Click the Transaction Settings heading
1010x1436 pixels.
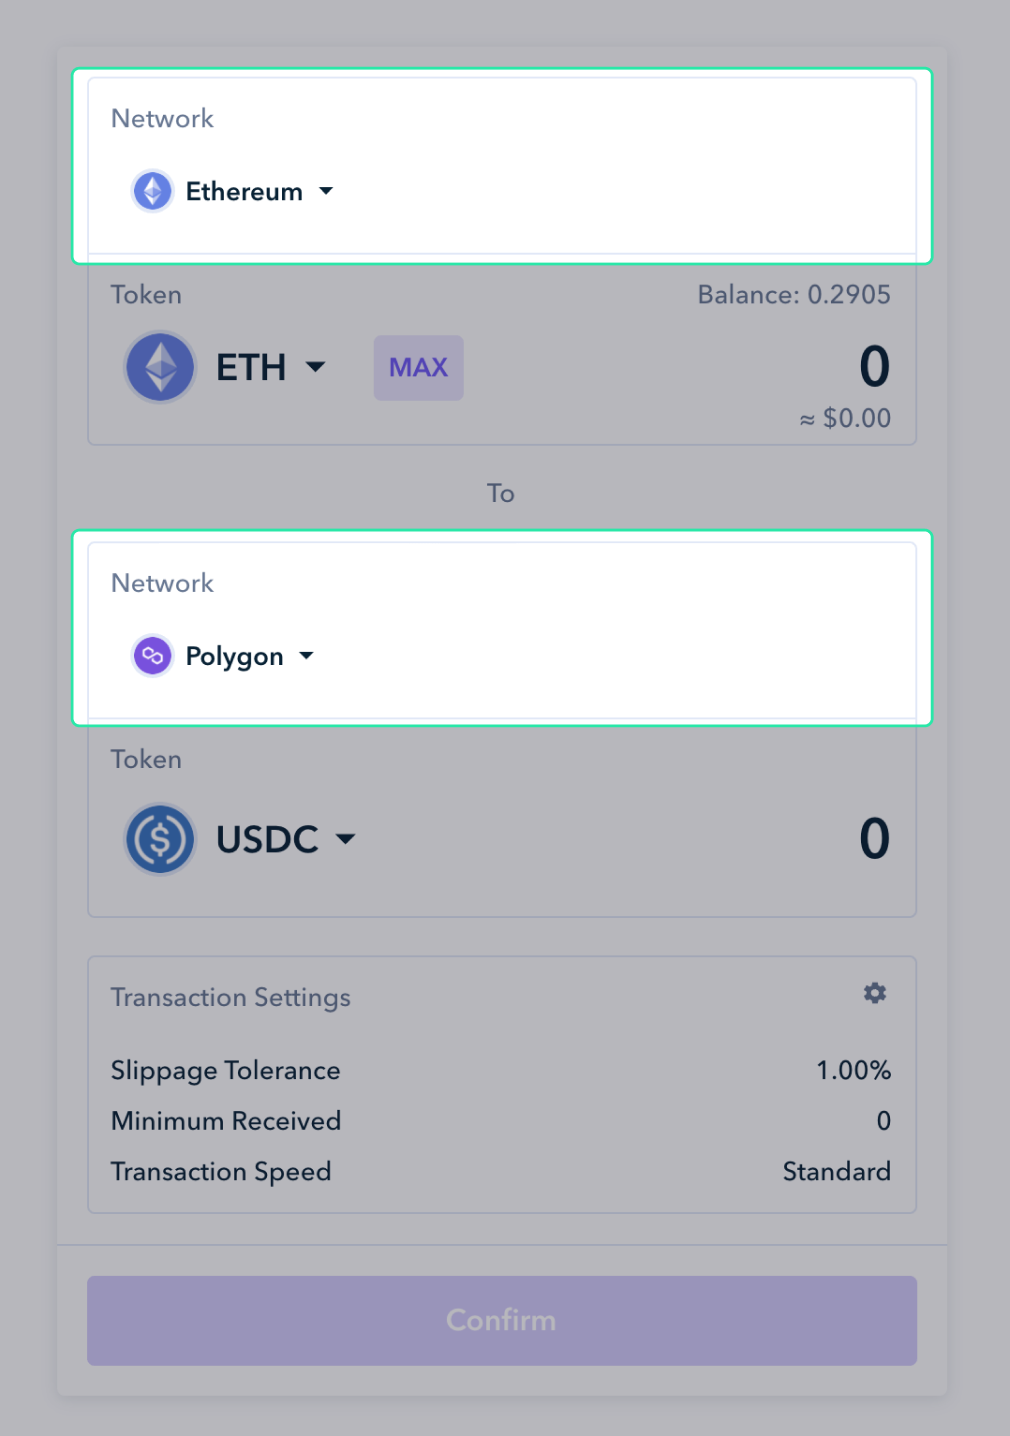click(231, 998)
